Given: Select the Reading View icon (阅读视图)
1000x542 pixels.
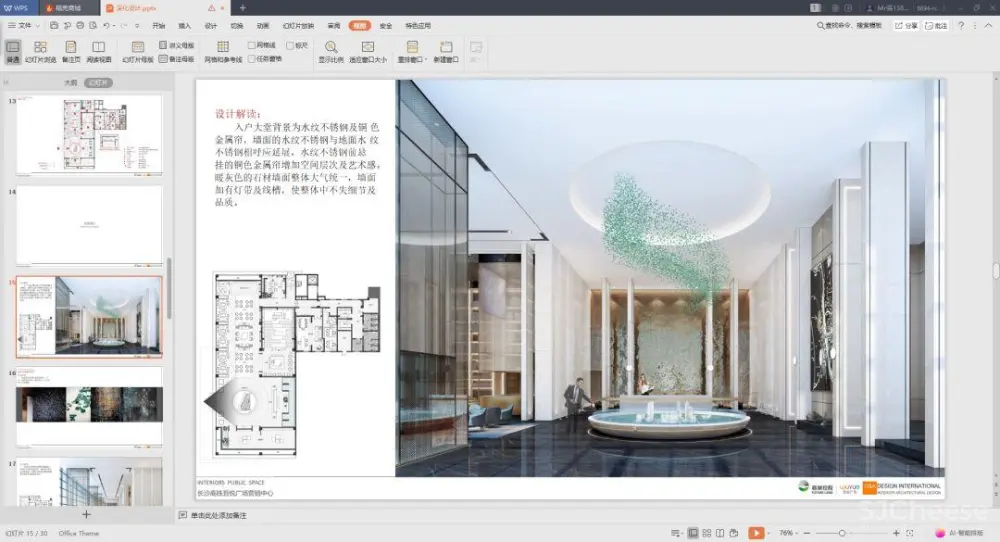Looking at the screenshot, I should (x=99, y=51).
